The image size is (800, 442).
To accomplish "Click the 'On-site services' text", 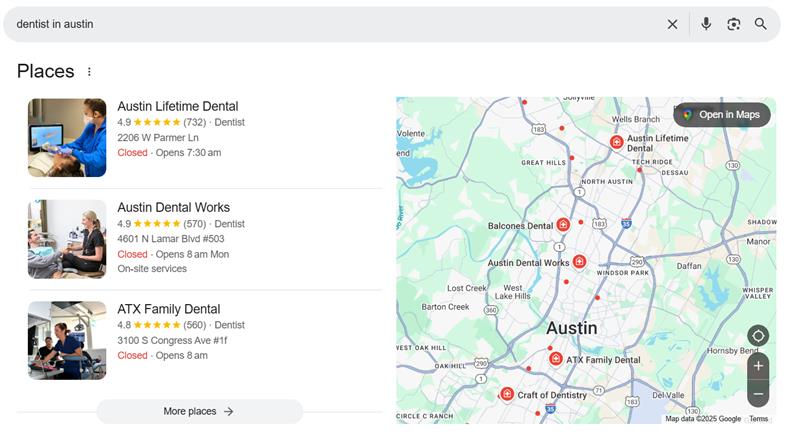I will click(152, 268).
